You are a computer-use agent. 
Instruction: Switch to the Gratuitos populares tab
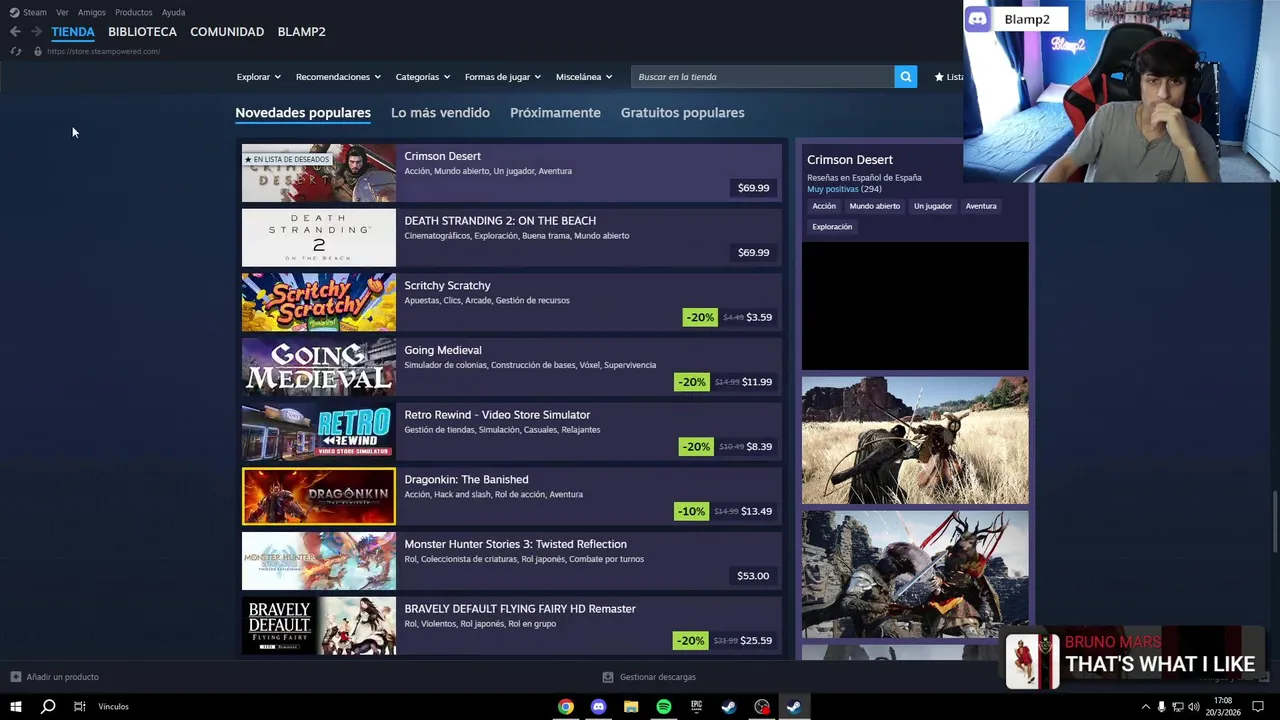[x=682, y=113]
